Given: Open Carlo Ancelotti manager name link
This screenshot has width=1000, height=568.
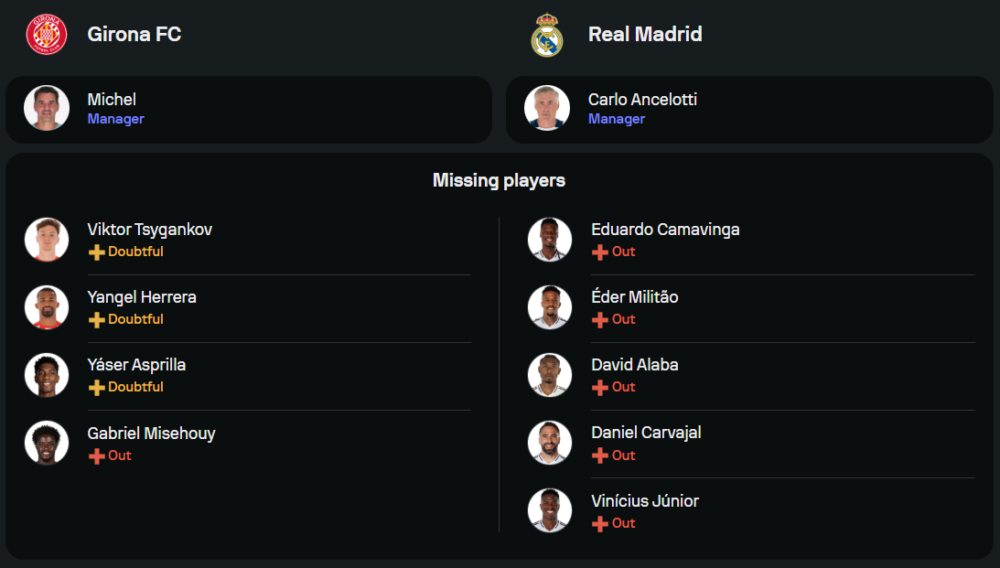Looking at the screenshot, I should tap(642, 99).
